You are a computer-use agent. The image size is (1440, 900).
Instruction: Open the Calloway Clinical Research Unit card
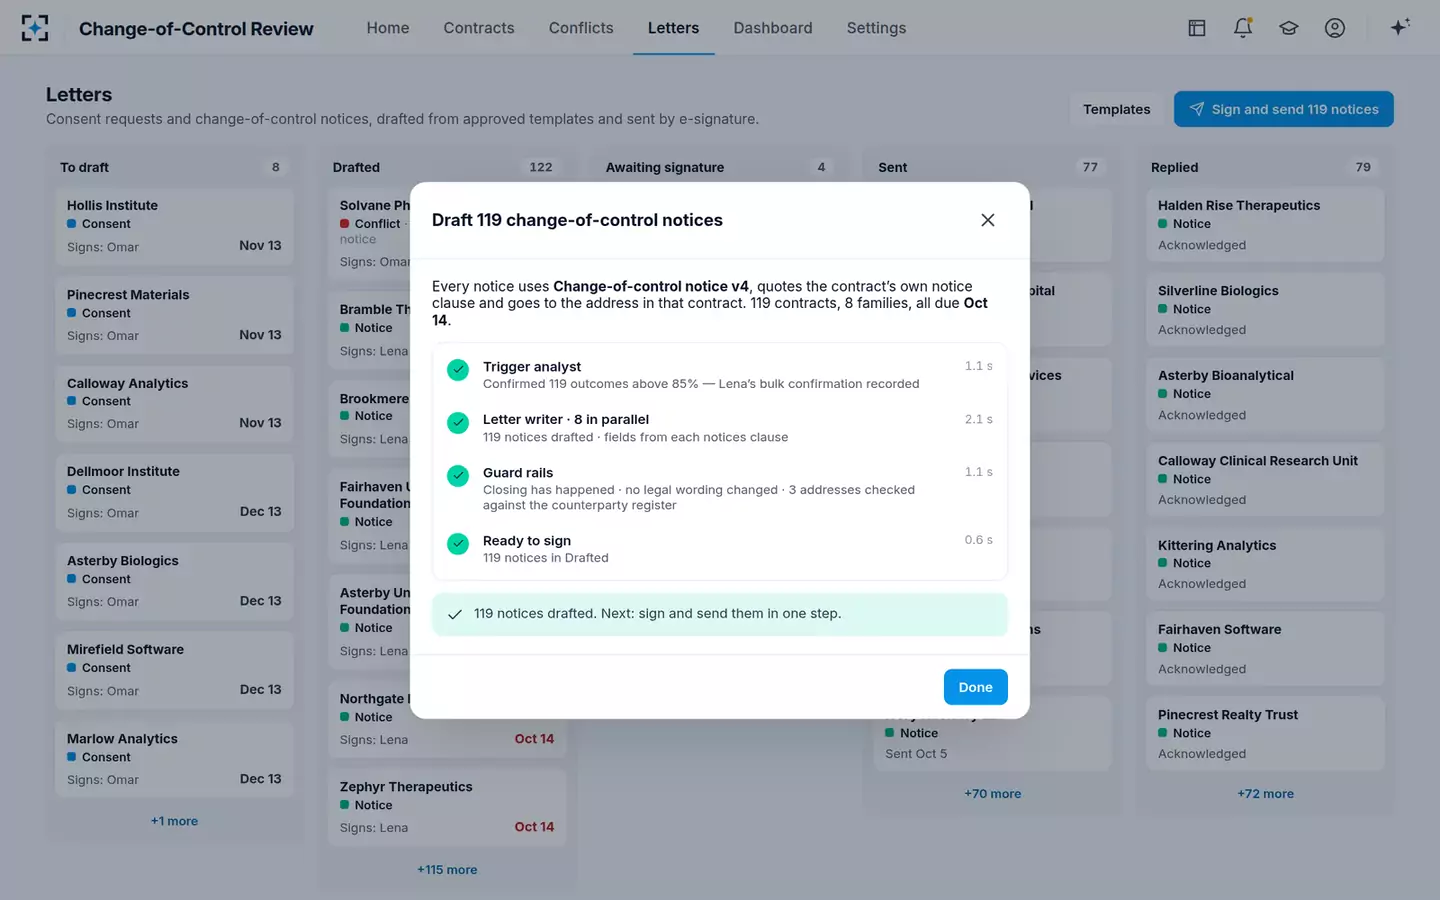1265,480
